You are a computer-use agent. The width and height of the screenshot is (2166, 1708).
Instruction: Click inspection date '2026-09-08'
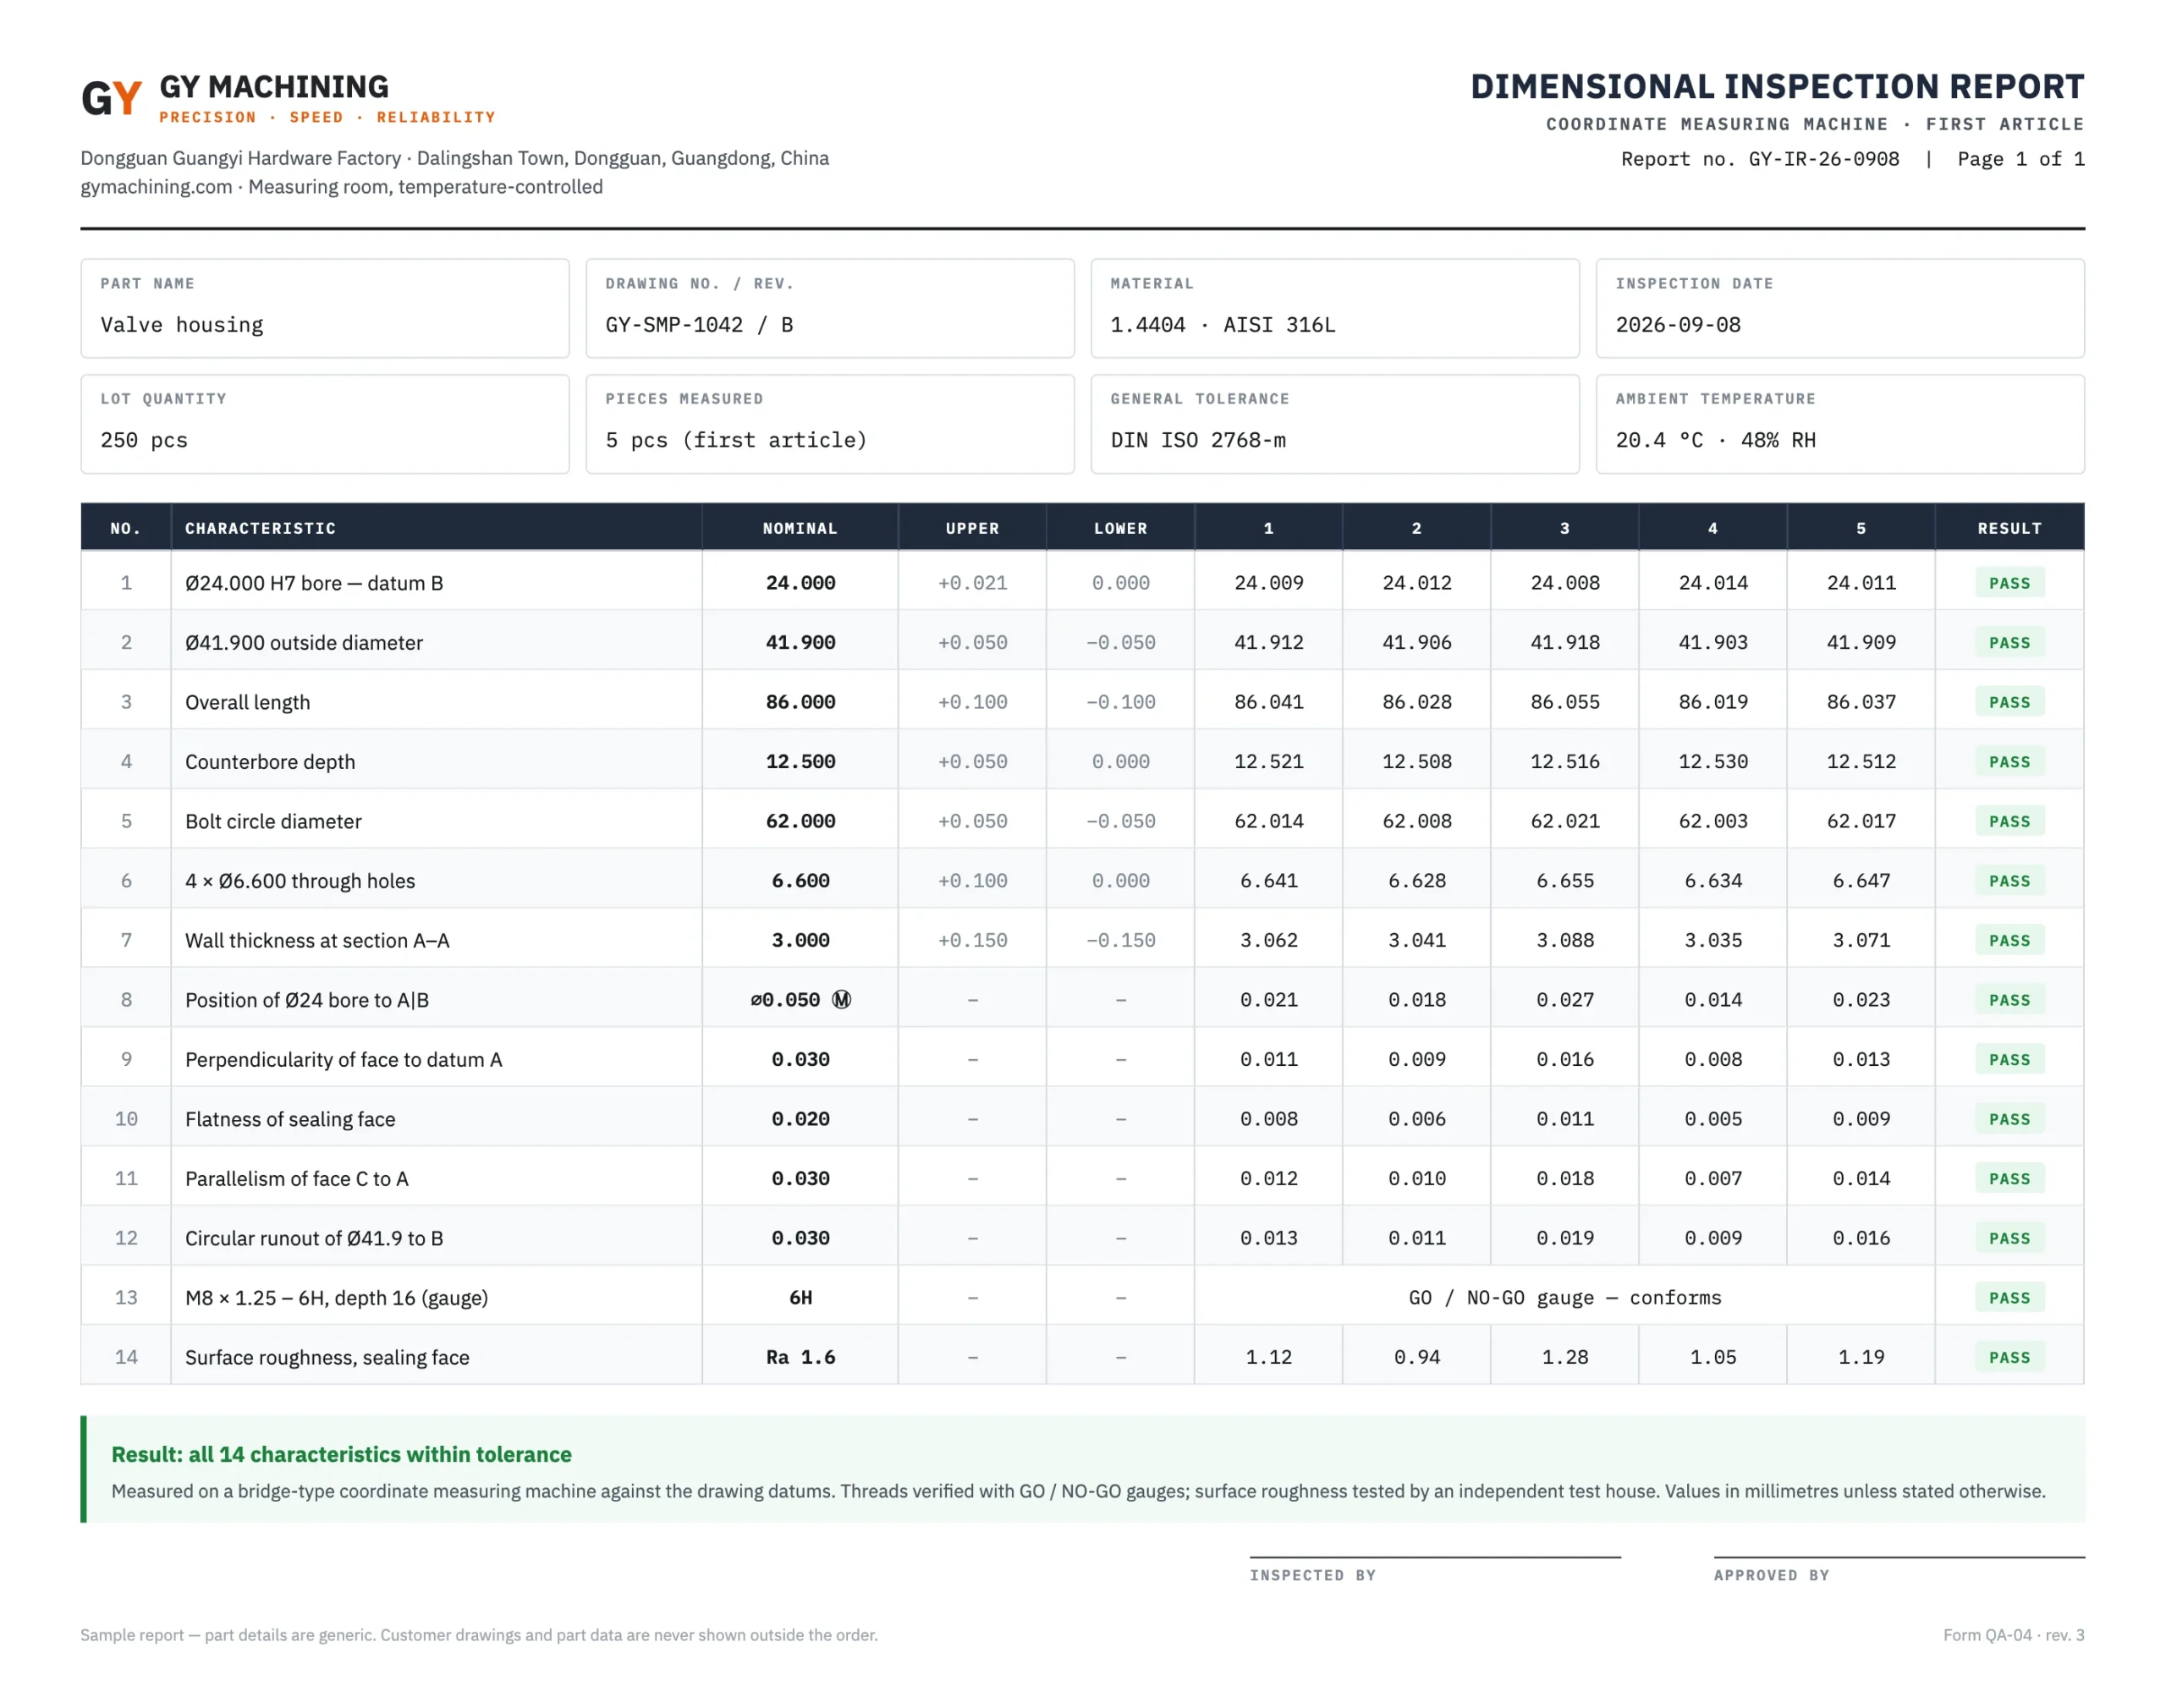1678,325
